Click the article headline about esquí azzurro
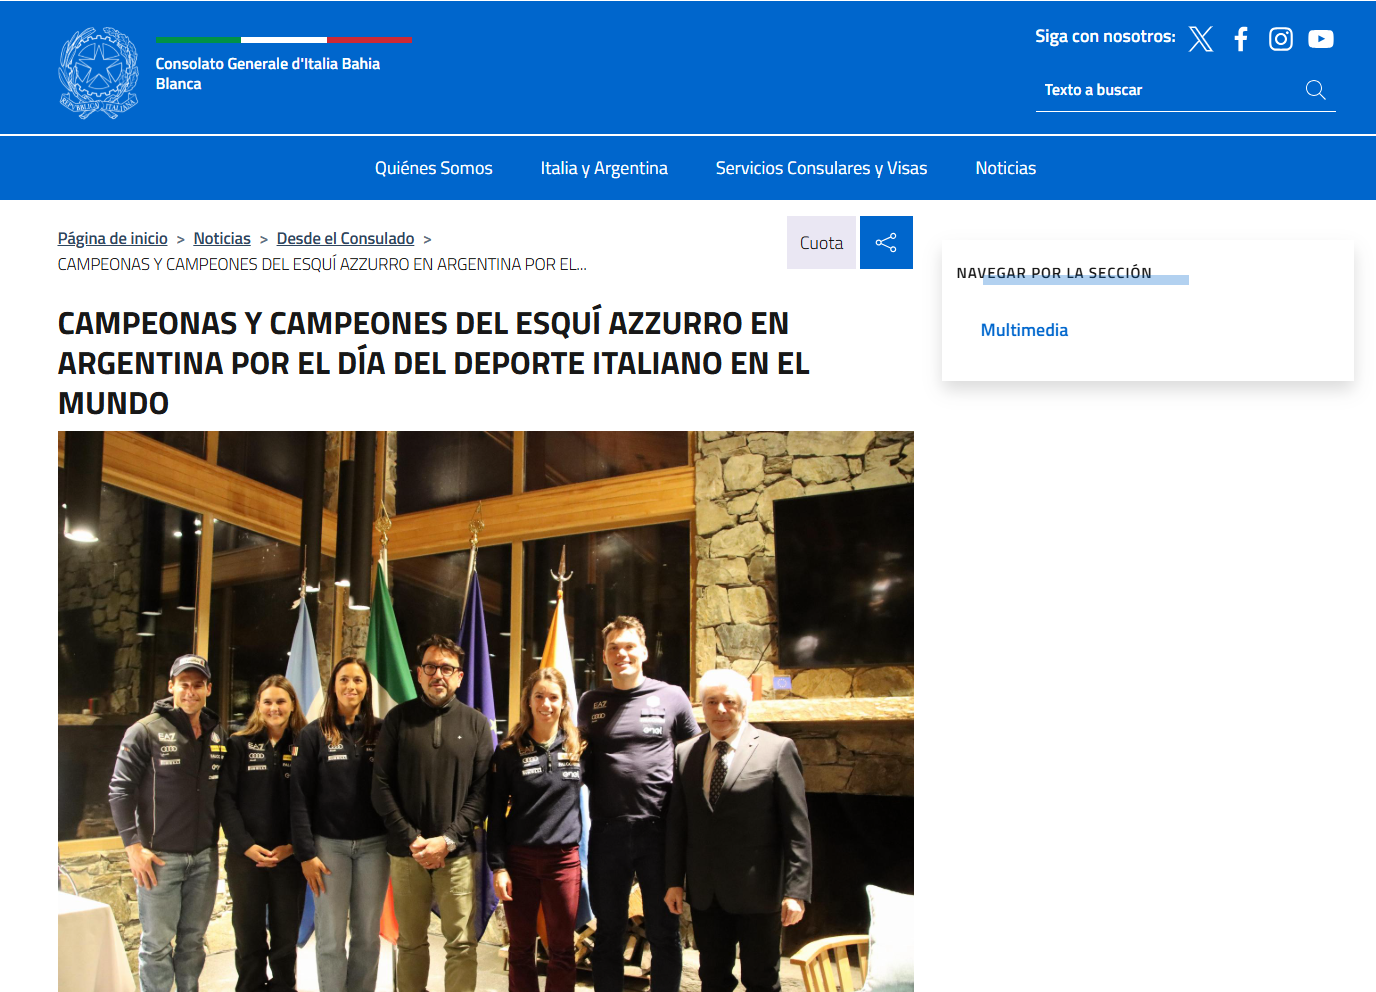The height and width of the screenshot is (992, 1376). (434, 363)
